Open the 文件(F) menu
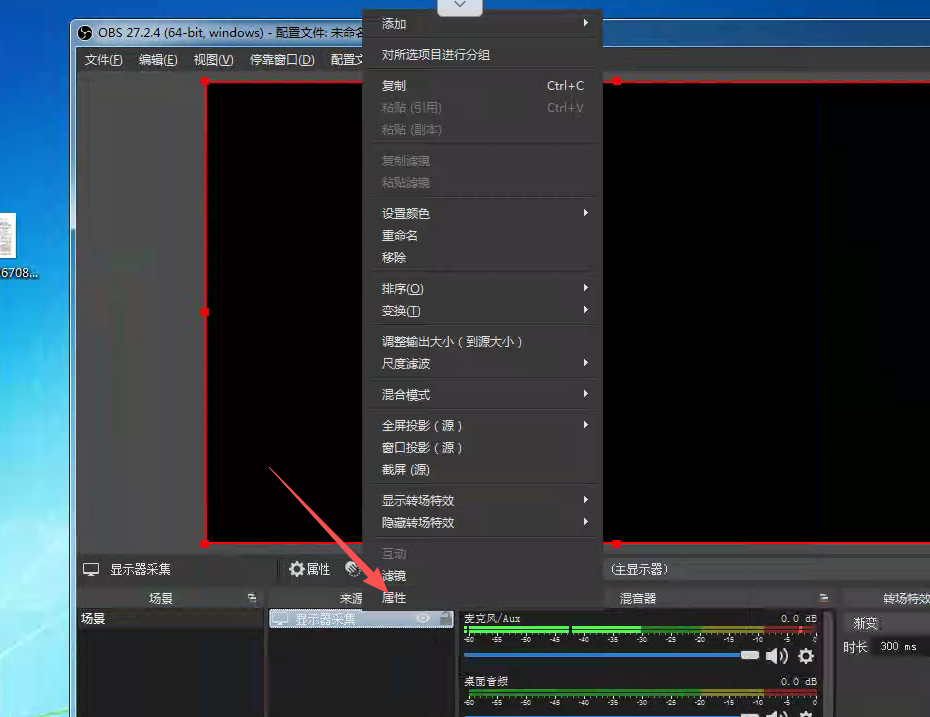 (x=104, y=60)
